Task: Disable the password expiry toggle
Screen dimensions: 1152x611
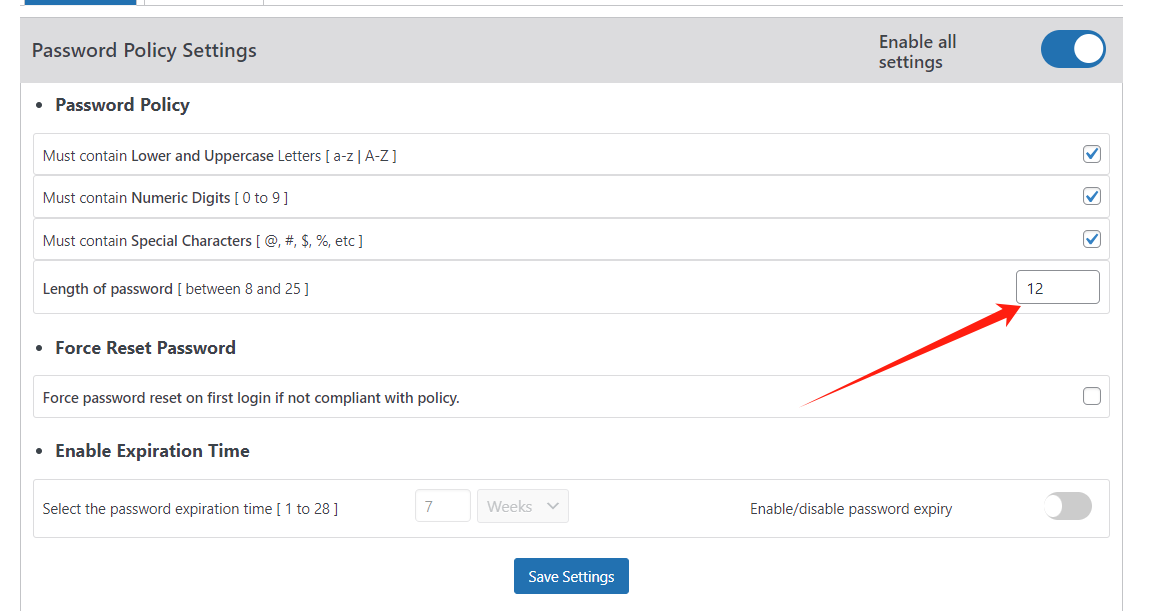Action: click(x=1067, y=506)
